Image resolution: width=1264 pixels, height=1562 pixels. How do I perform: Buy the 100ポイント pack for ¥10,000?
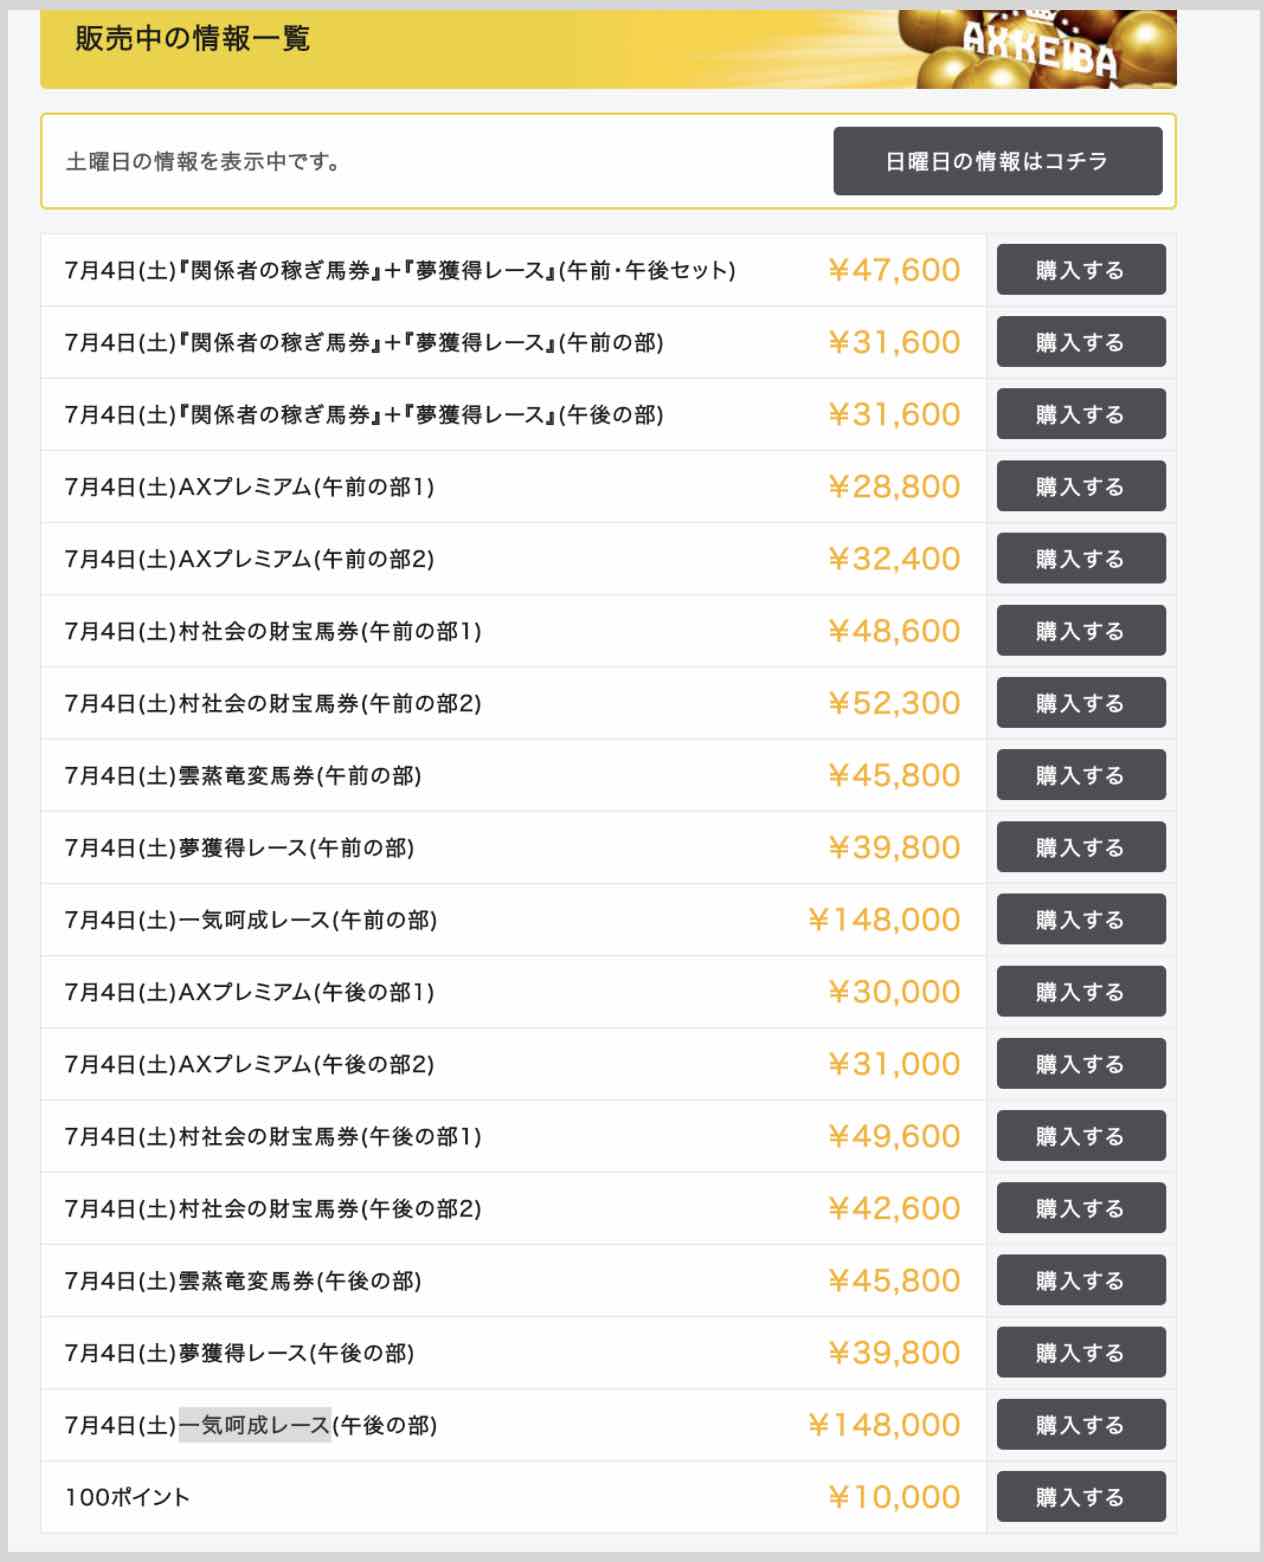point(1080,1497)
